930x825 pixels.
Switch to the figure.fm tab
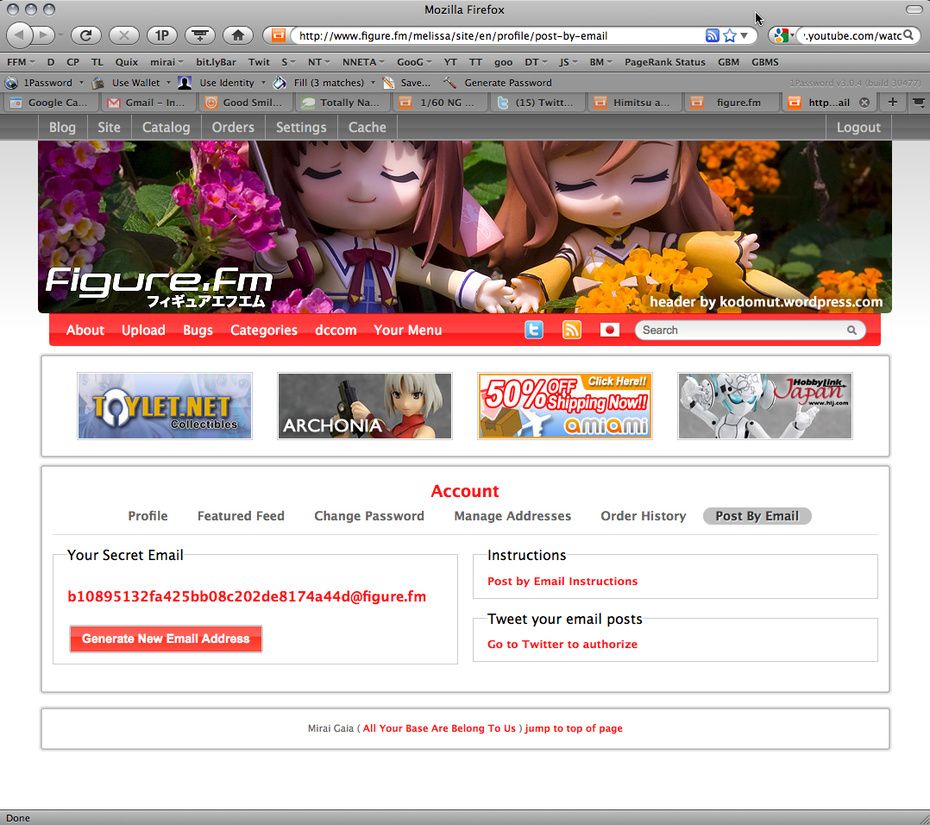732,103
